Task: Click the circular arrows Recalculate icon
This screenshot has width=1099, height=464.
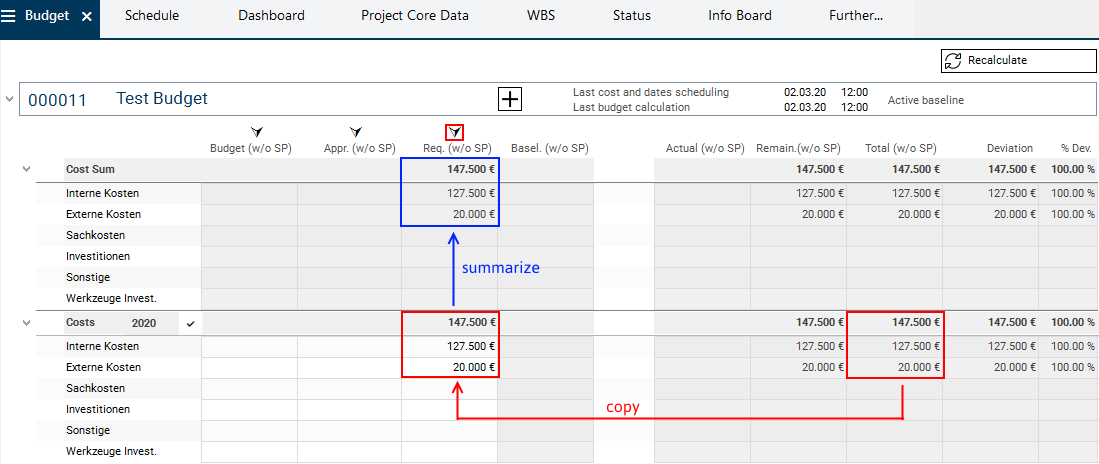Action: pos(953,60)
